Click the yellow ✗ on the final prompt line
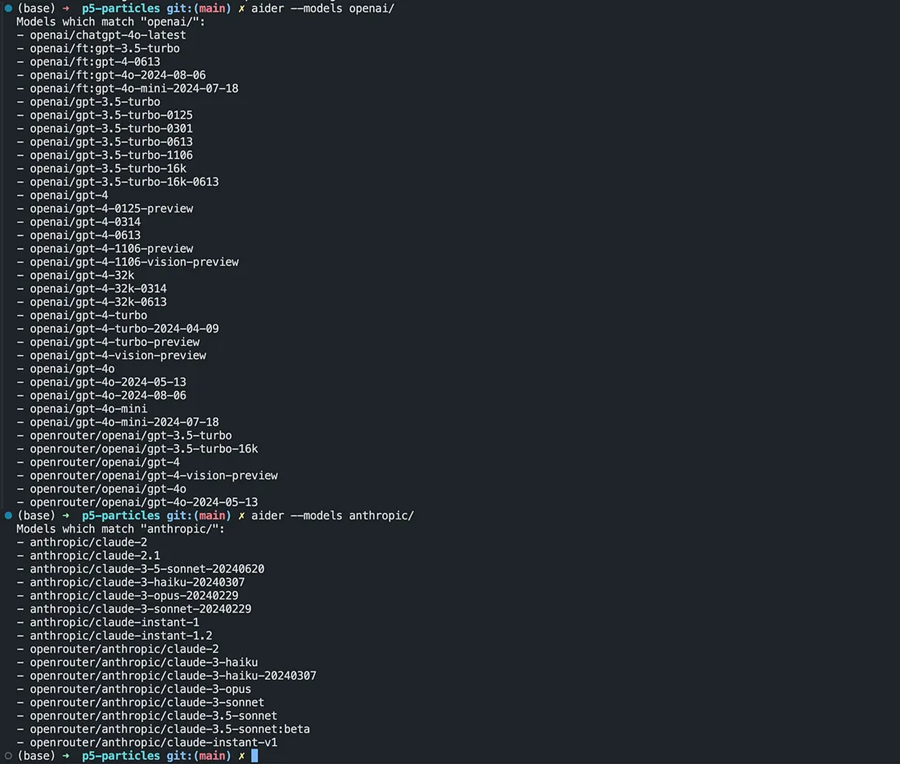 point(241,756)
